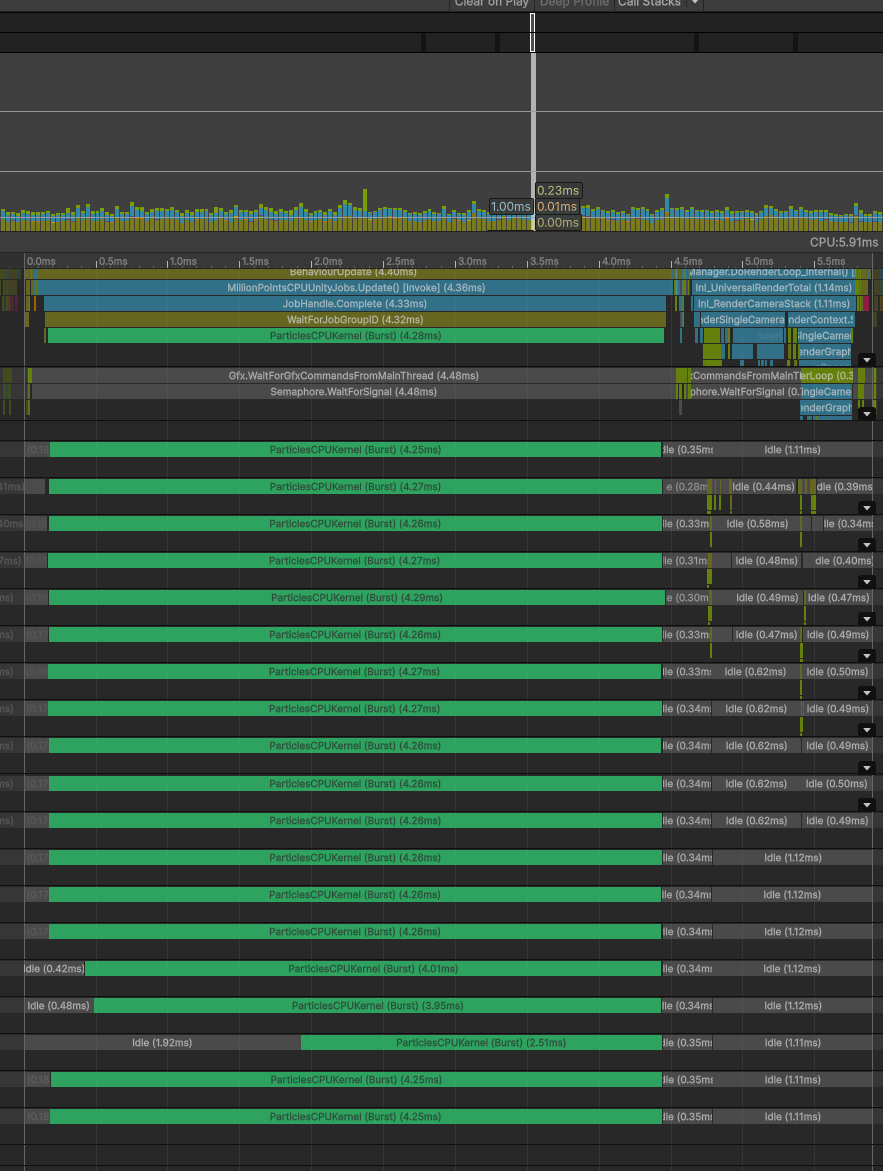This screenshot has height=1171, width=883.
Task: Click the nderSingleCamera sample in the main thread
Action: pos(740,320)
